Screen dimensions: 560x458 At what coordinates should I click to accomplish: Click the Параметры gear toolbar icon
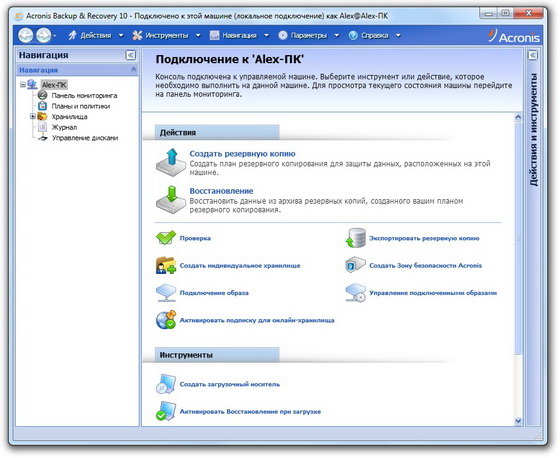pos(283,35)
